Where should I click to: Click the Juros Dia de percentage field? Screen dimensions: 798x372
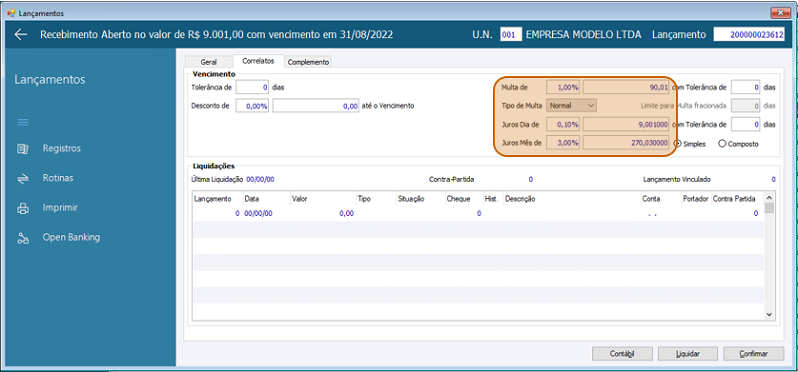tap(563, 125)
